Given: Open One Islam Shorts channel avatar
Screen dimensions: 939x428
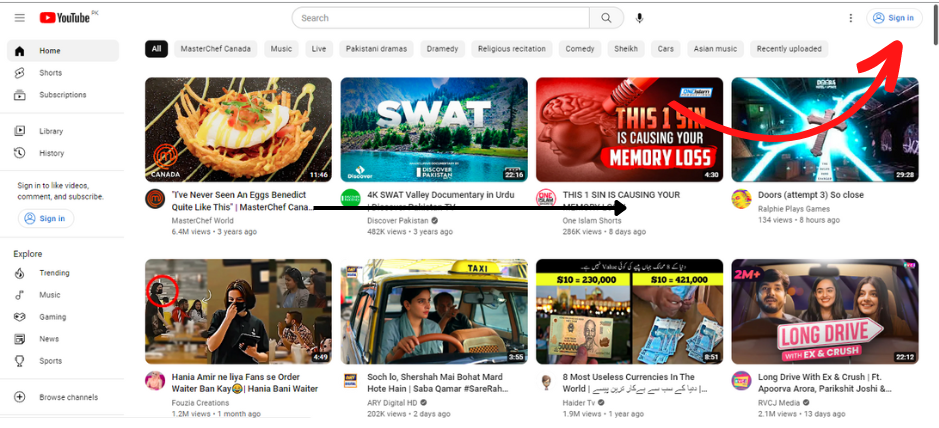Looking at the screenshot, I should [546, 199].
